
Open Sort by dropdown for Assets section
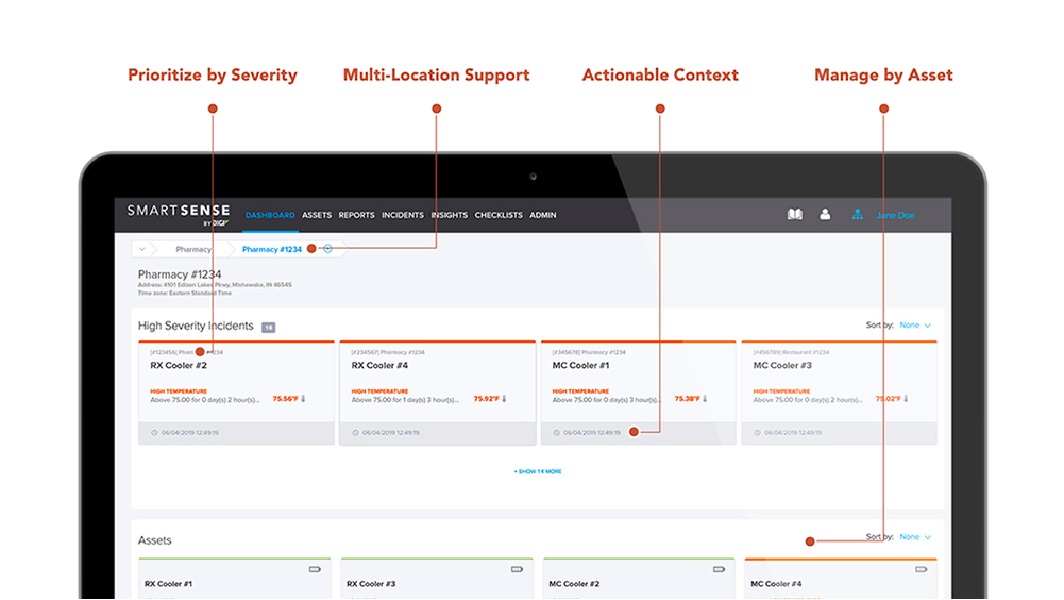click(x=914, y=537)
